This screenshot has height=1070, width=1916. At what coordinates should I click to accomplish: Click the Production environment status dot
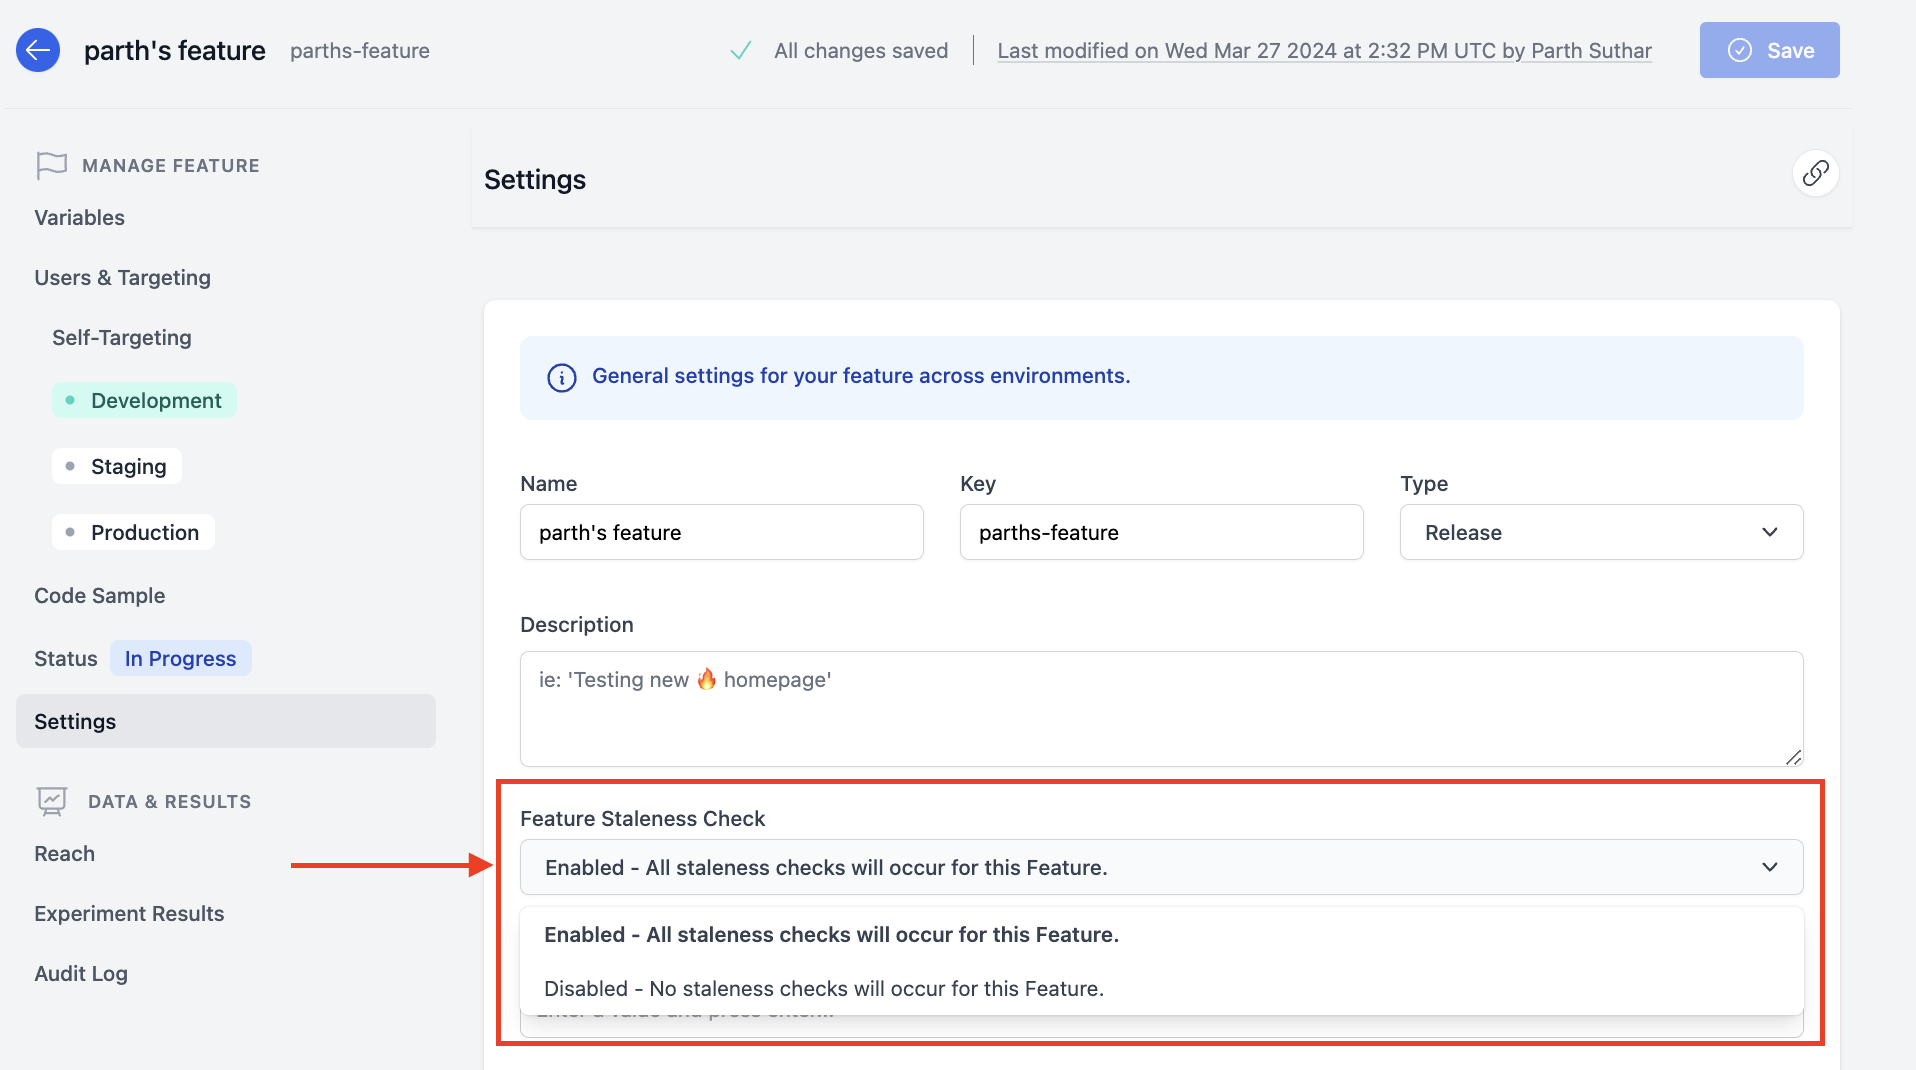click(70, 532)
